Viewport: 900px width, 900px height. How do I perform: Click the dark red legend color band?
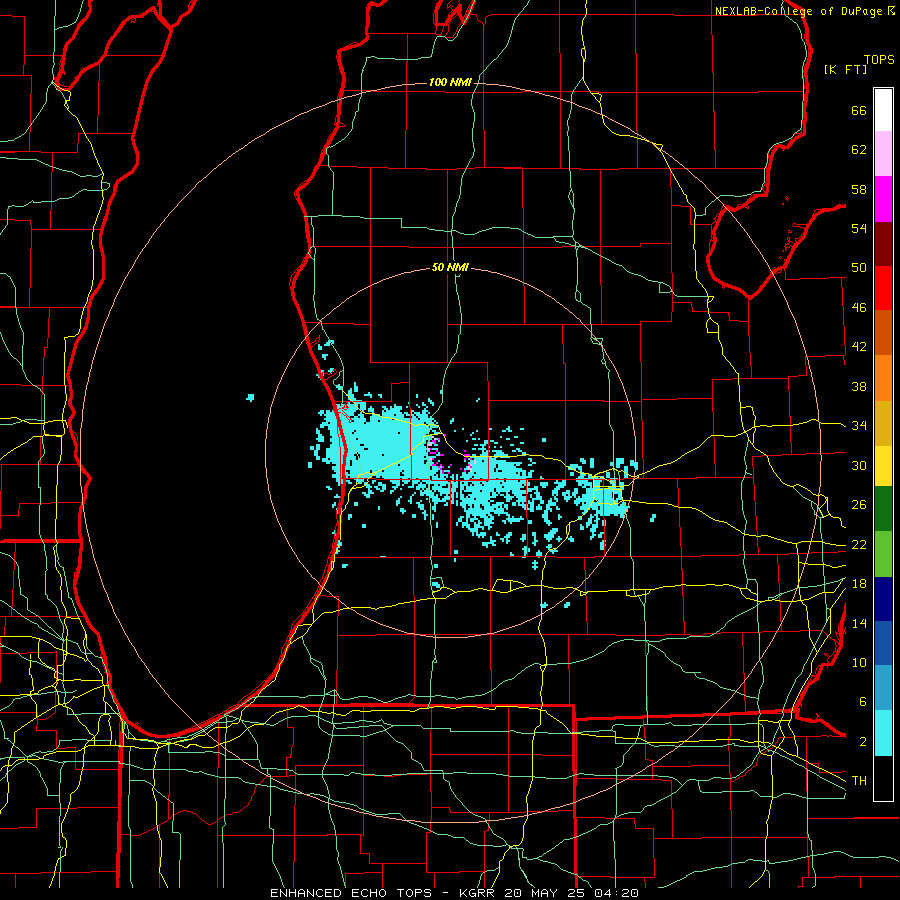pyautogui.click(x=883, y=244)
